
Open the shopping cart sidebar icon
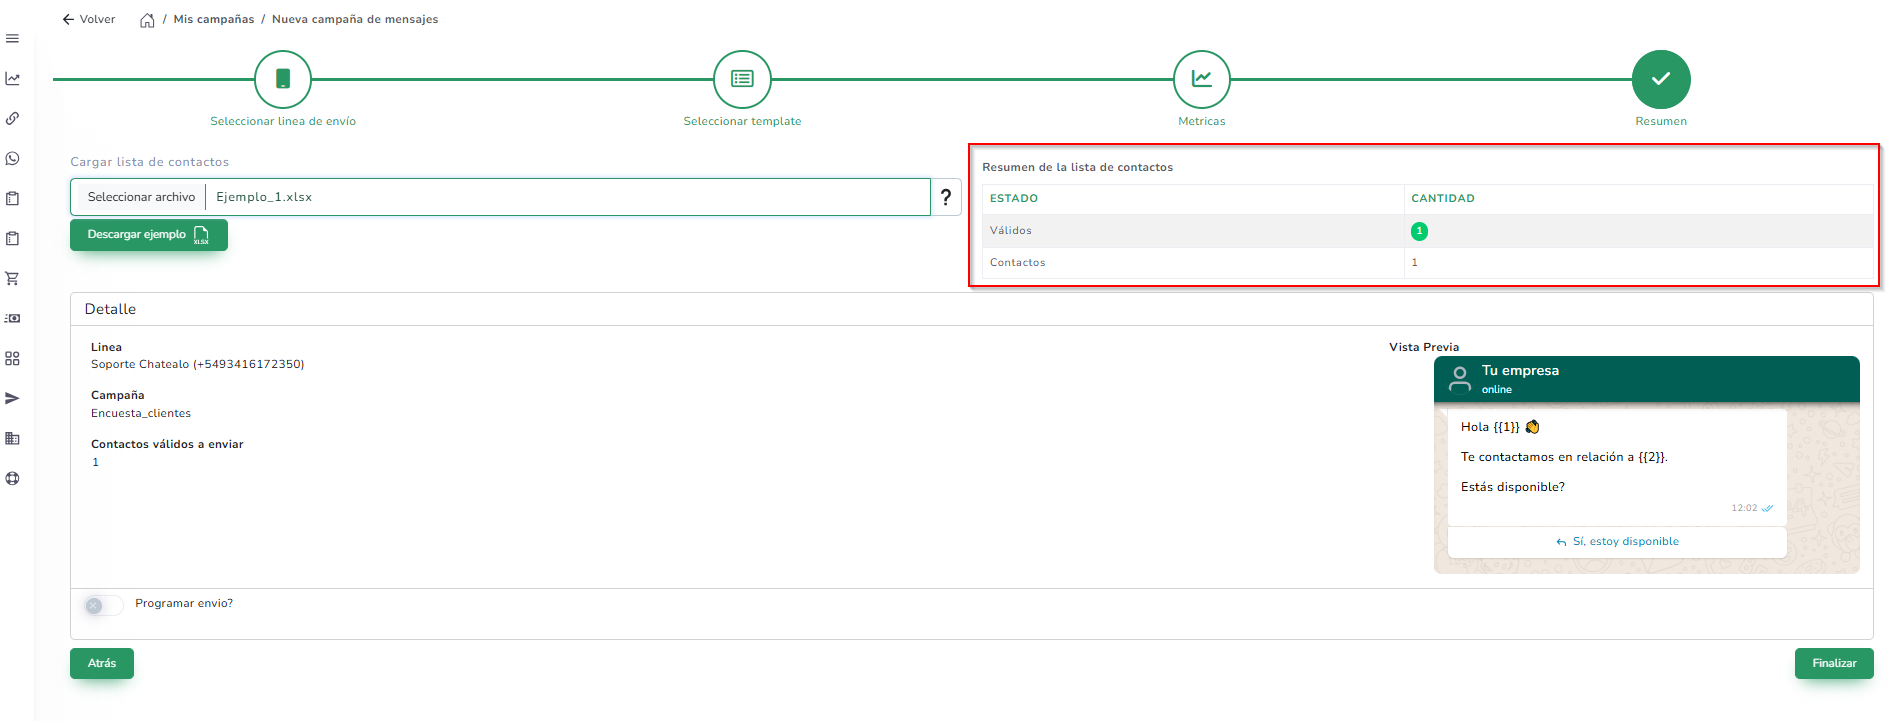pos(12,279)
